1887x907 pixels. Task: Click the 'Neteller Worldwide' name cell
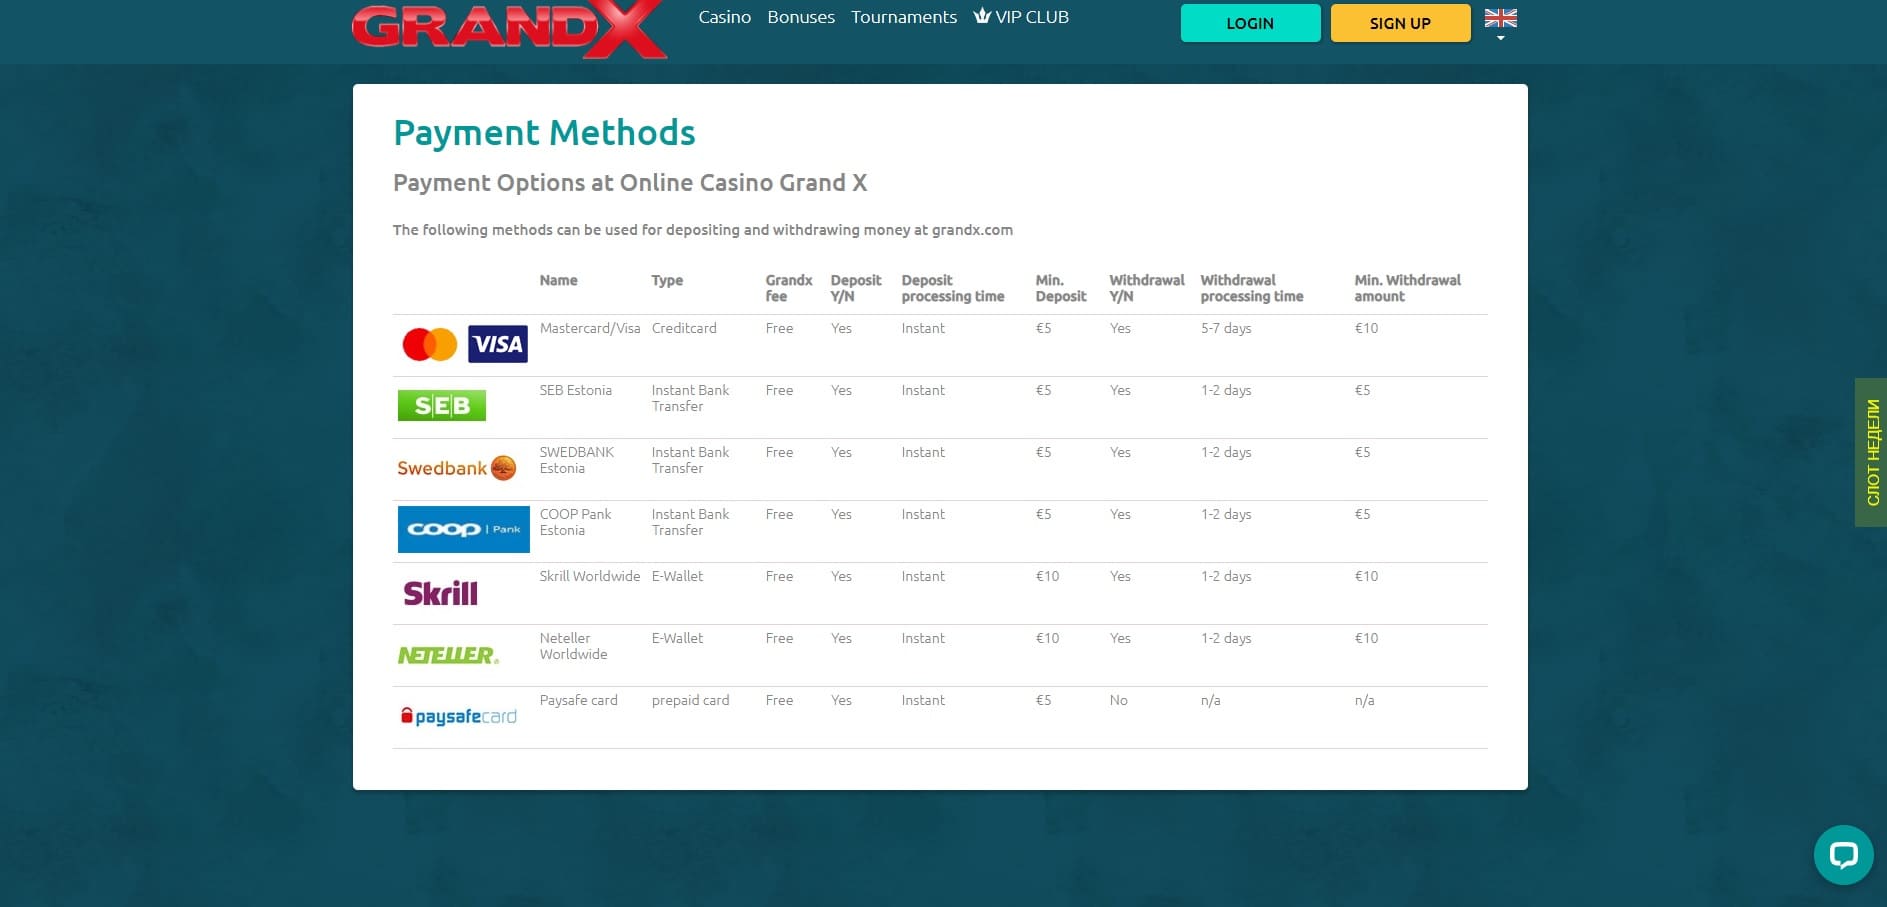coord(574,646)
